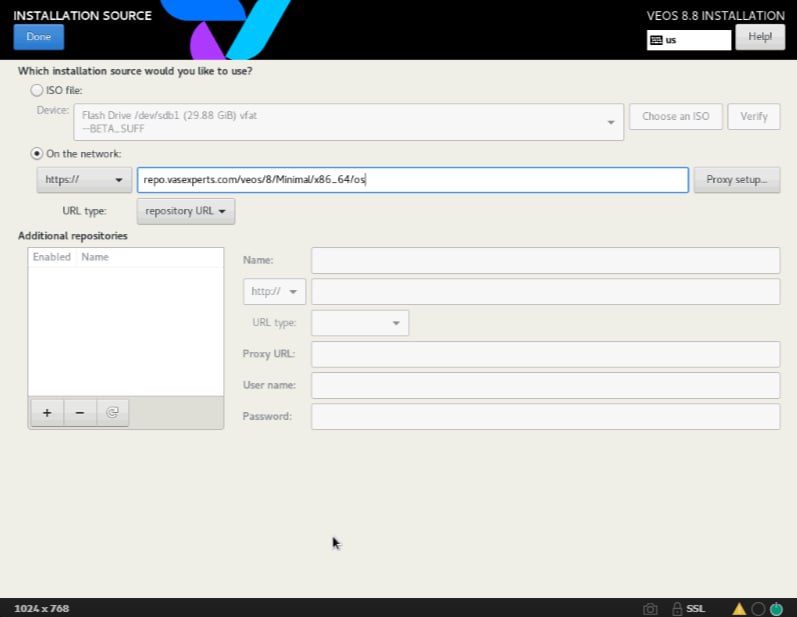Click the camera screenshot icon in status bar
The image size is (797, 617).
[x=650, y=608]
